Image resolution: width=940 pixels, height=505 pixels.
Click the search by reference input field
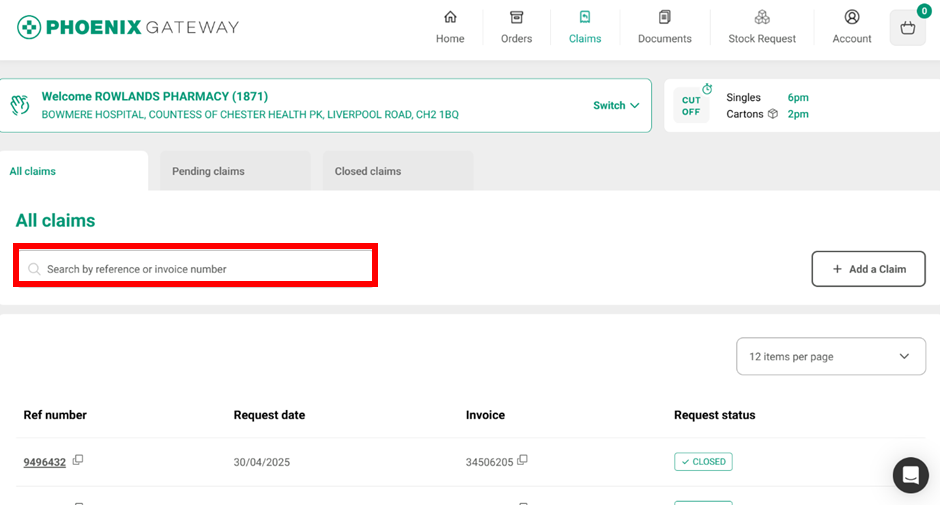(x=200, y=269)
